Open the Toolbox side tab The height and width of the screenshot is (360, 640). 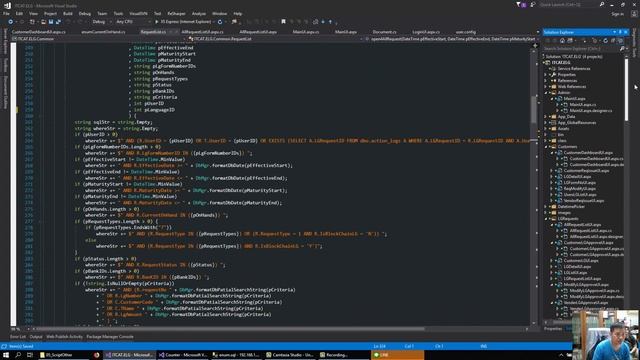[5, 65]
